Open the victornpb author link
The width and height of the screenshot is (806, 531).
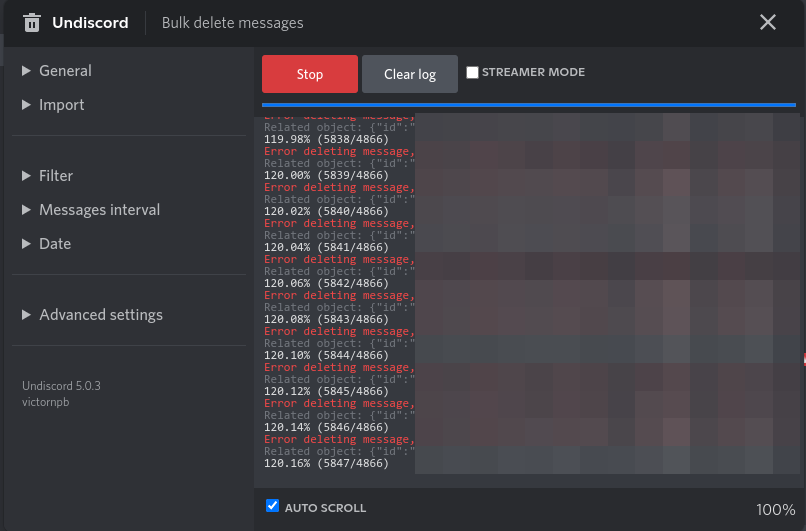[x=46, y=402]
